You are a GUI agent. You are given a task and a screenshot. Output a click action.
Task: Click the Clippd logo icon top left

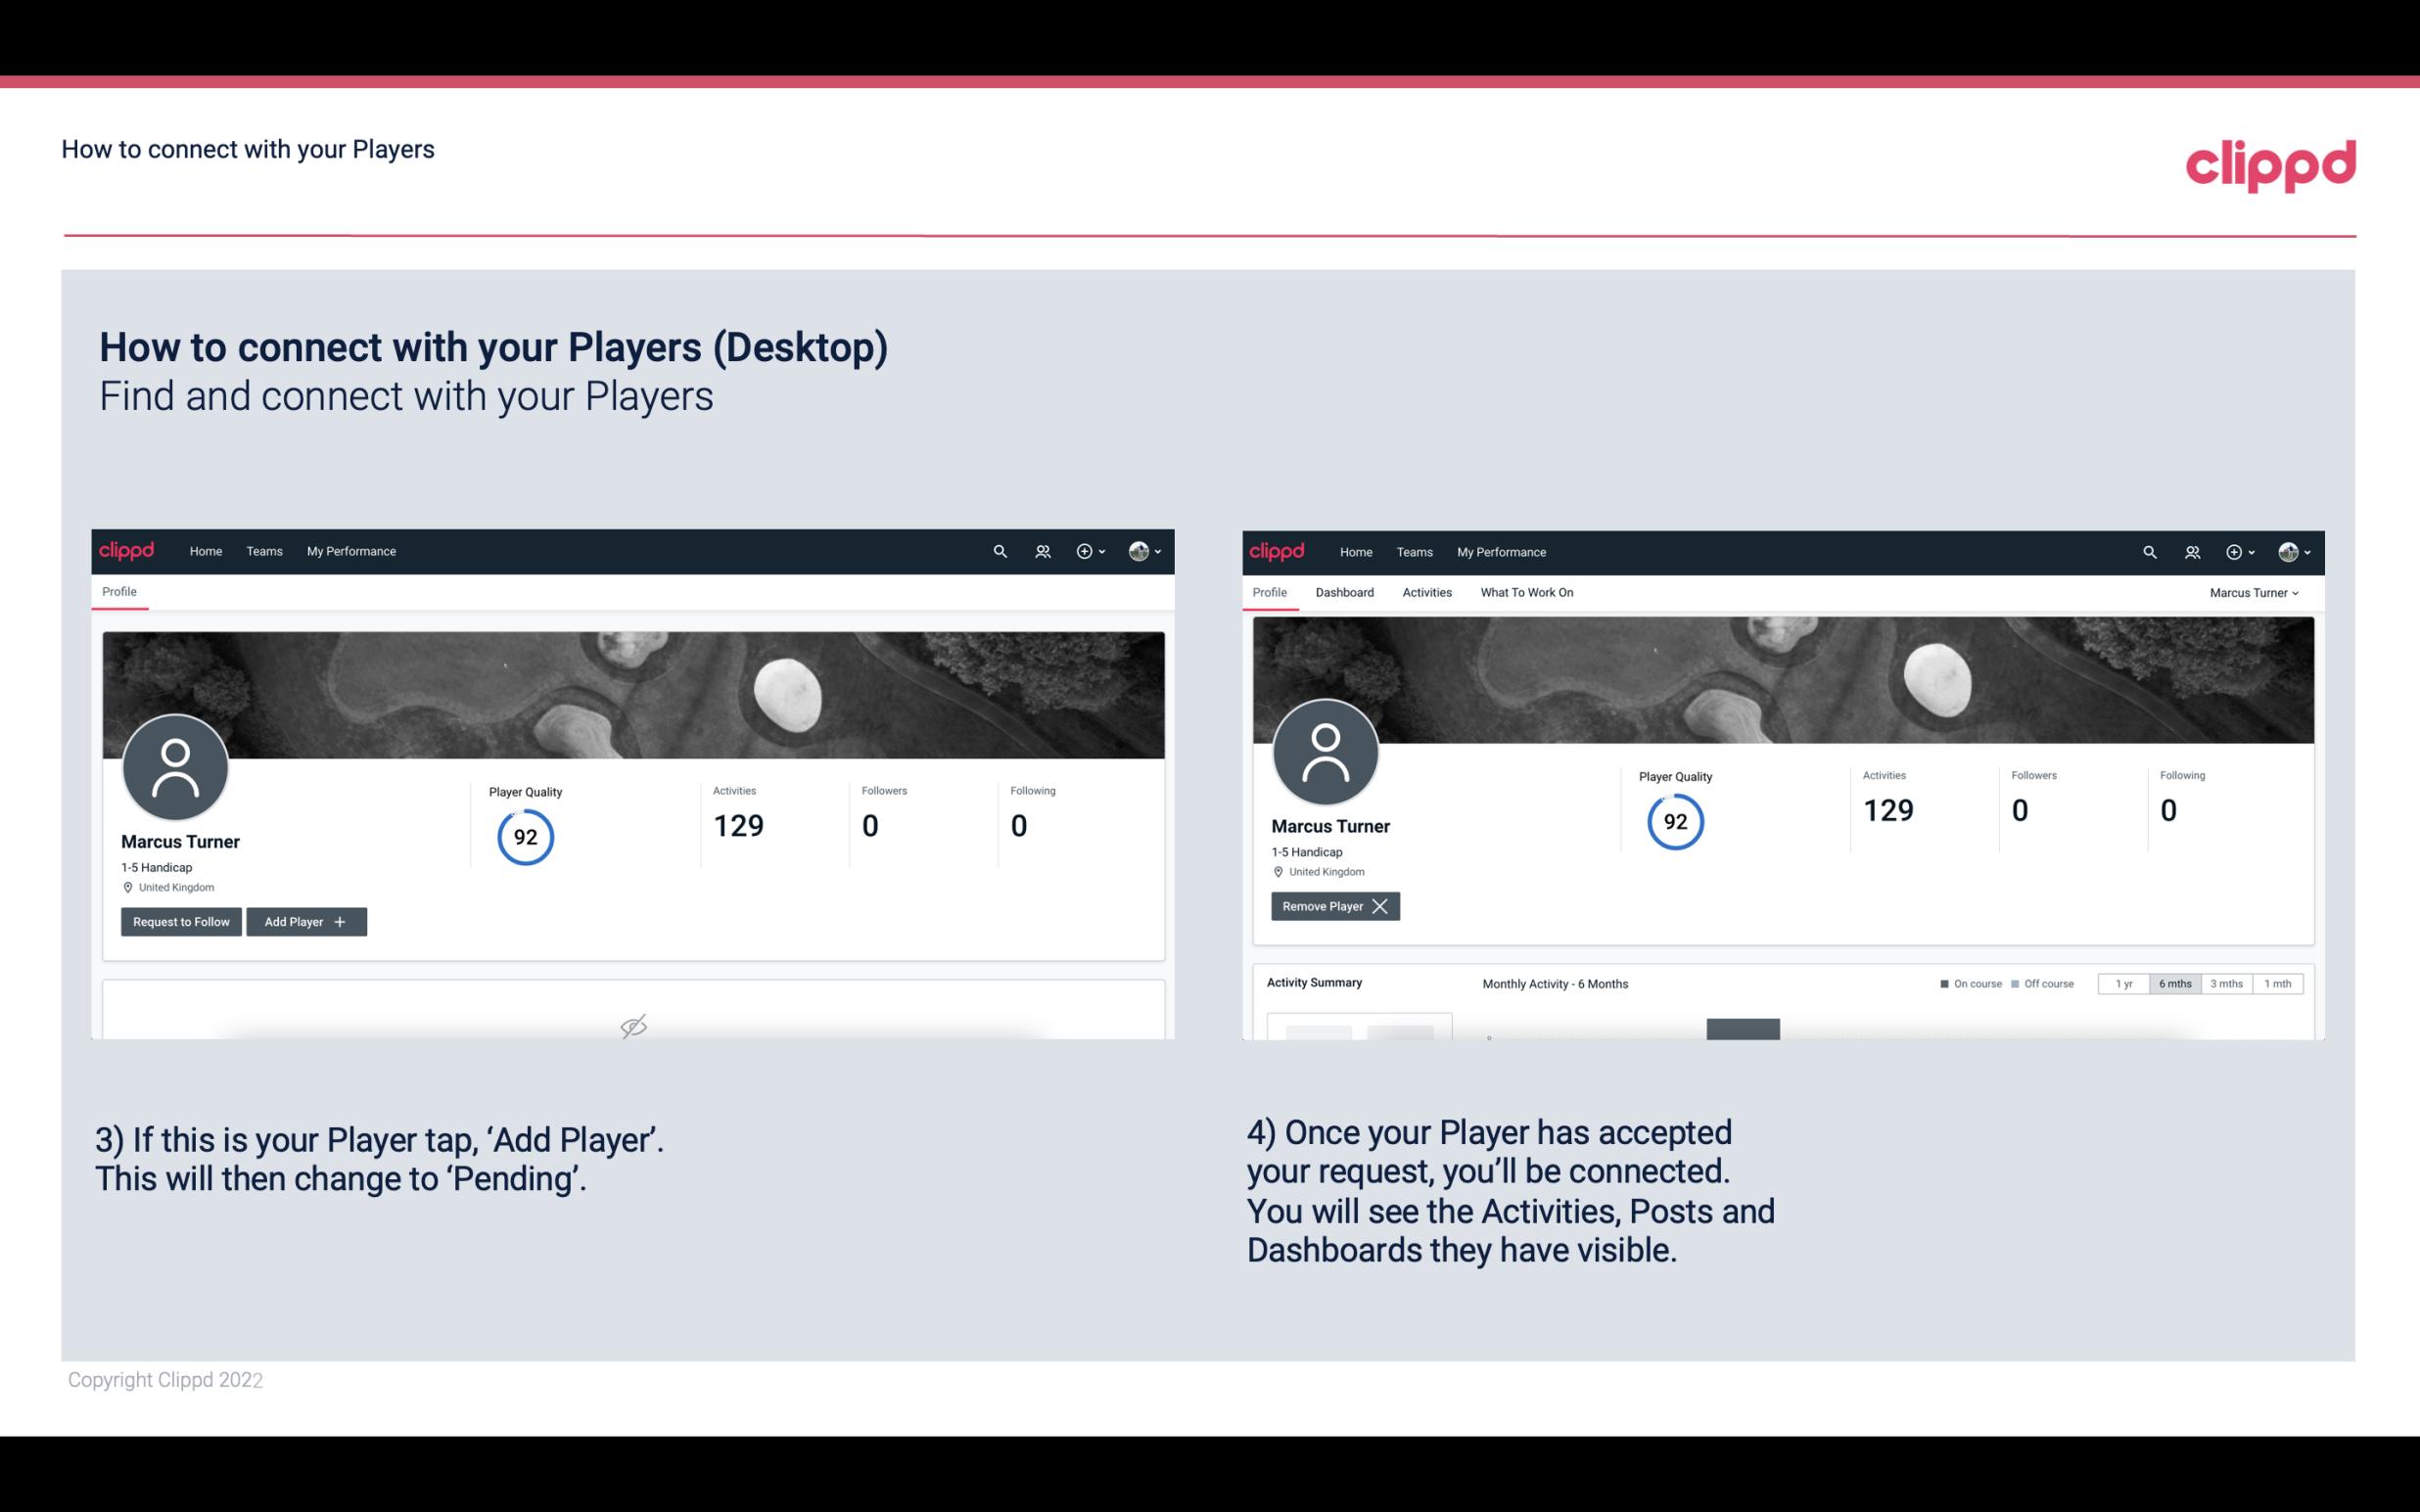pos(127,550)
